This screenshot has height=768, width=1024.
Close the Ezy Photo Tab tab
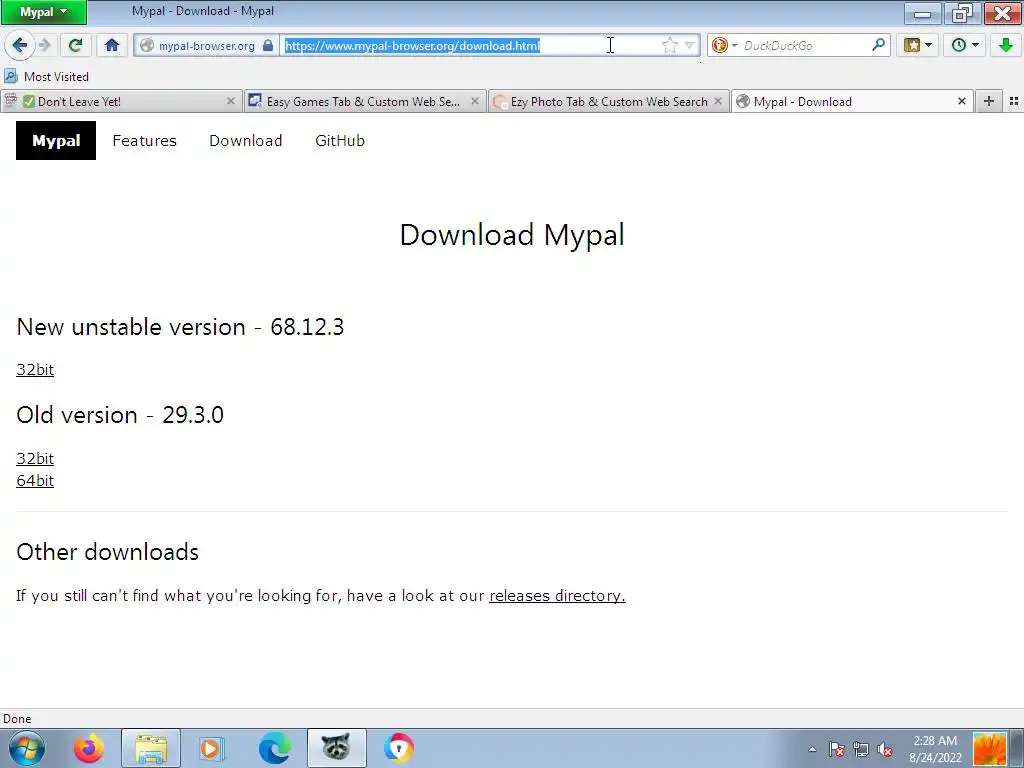pyautogui.click(x=718, y=101)
